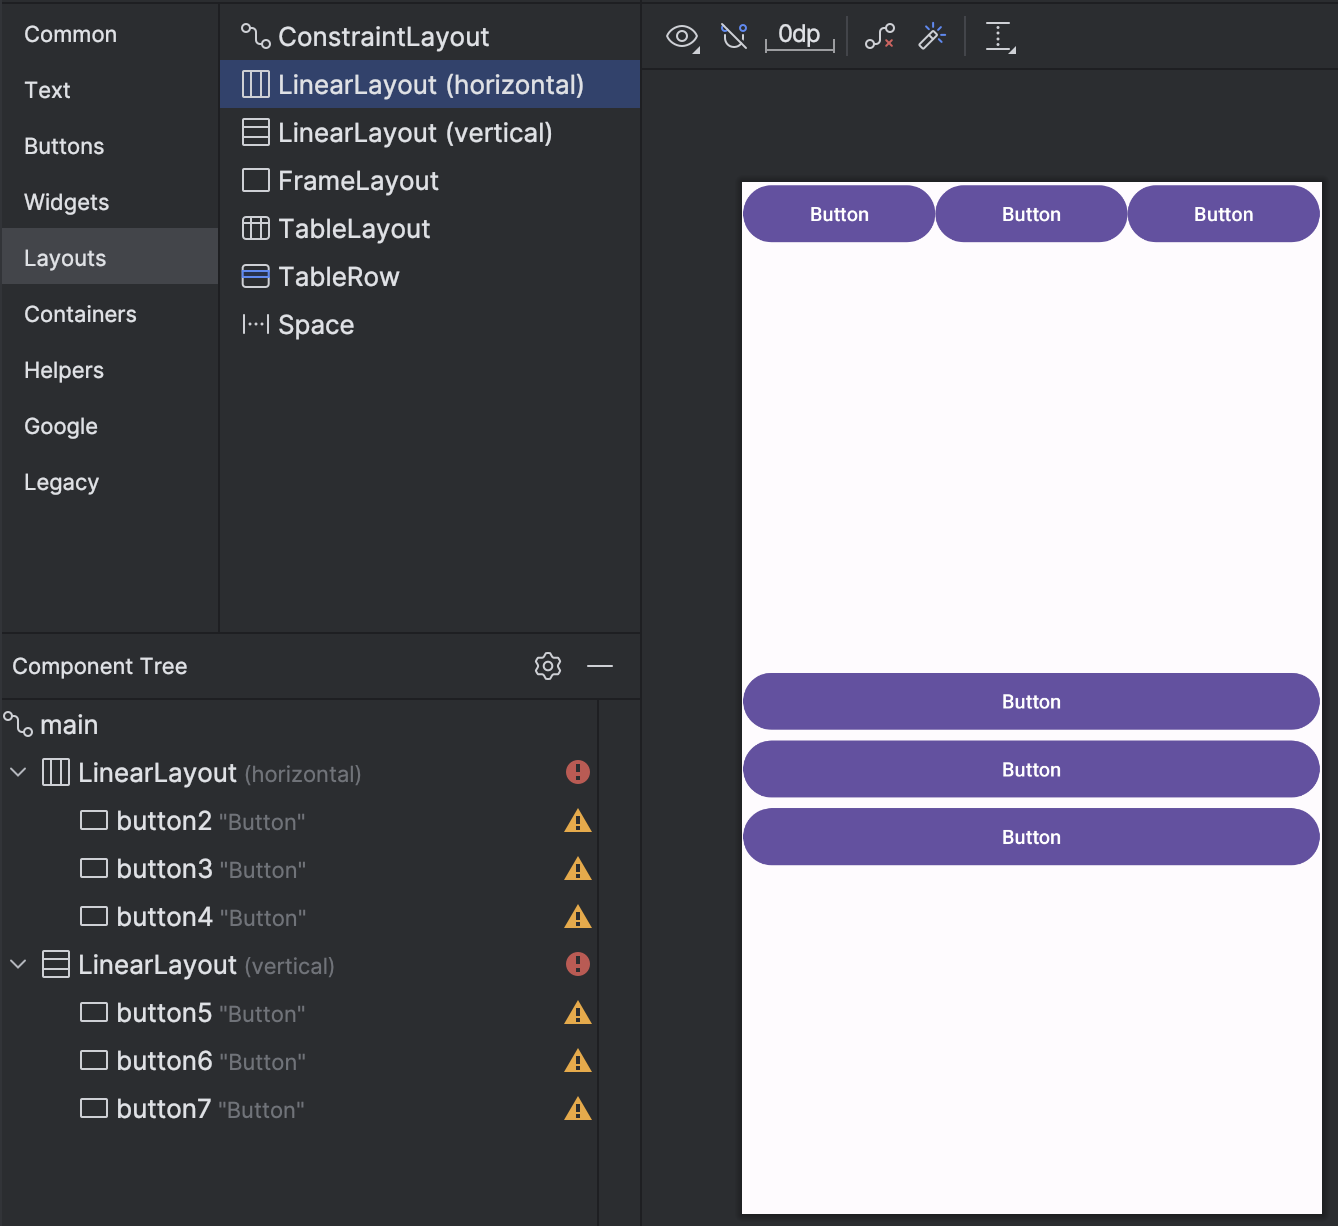Collapse LinearLayout (vertical) tree node

coord(18,964)
